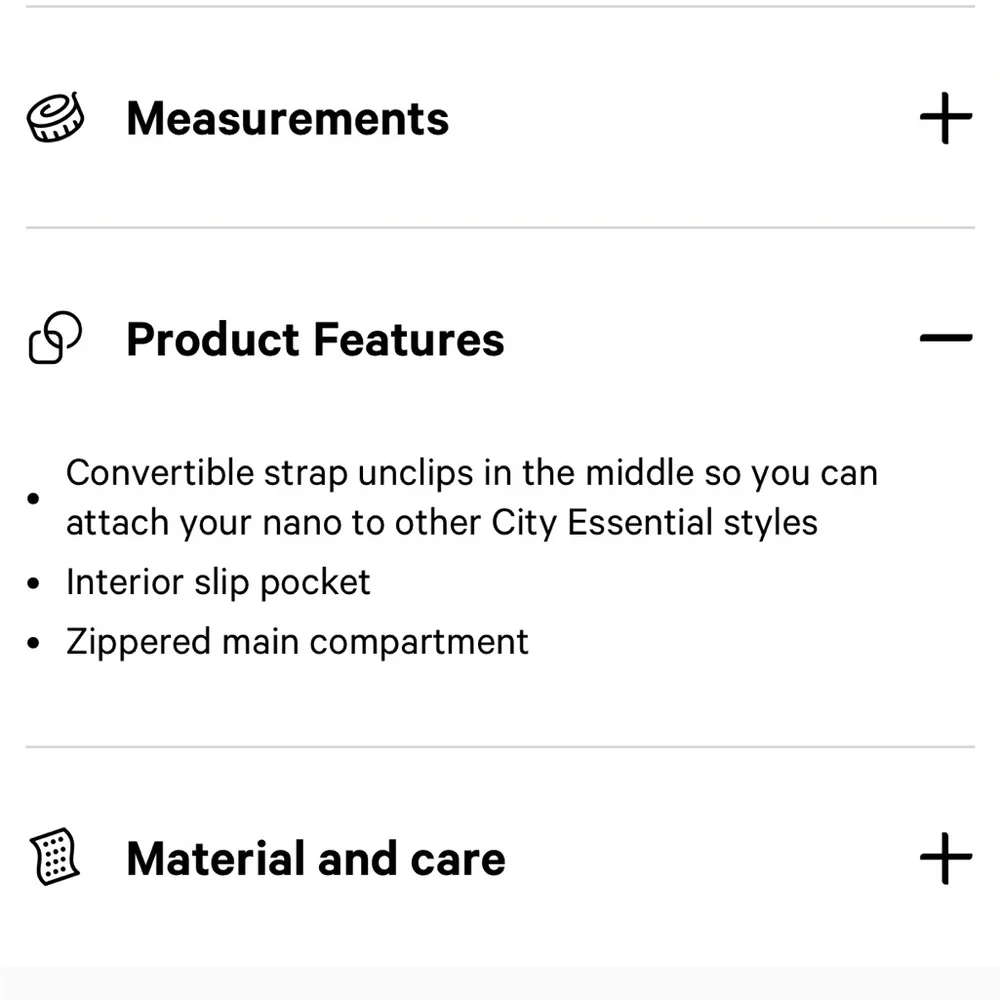Image resolution: width=1000 pixels, height=1000 pixels.
Task: Click 'Zippered main compartment' feature text
Action: (297, 641)
